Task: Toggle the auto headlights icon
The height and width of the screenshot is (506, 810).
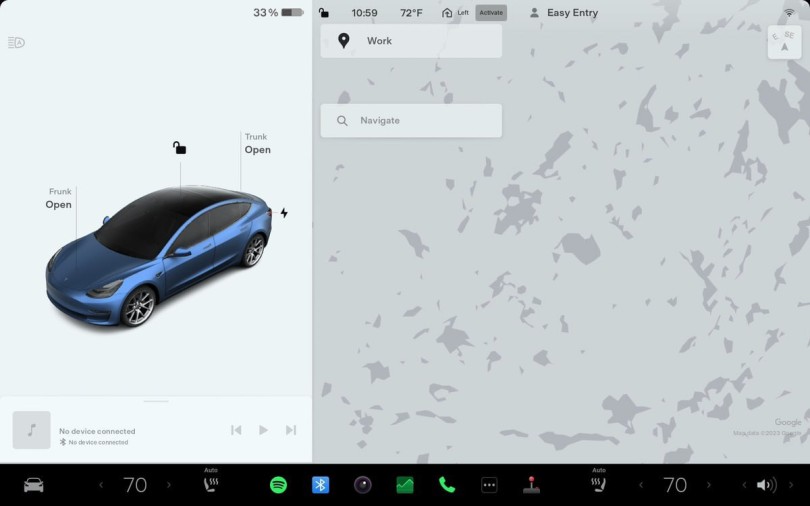Action: coord(17,43)
